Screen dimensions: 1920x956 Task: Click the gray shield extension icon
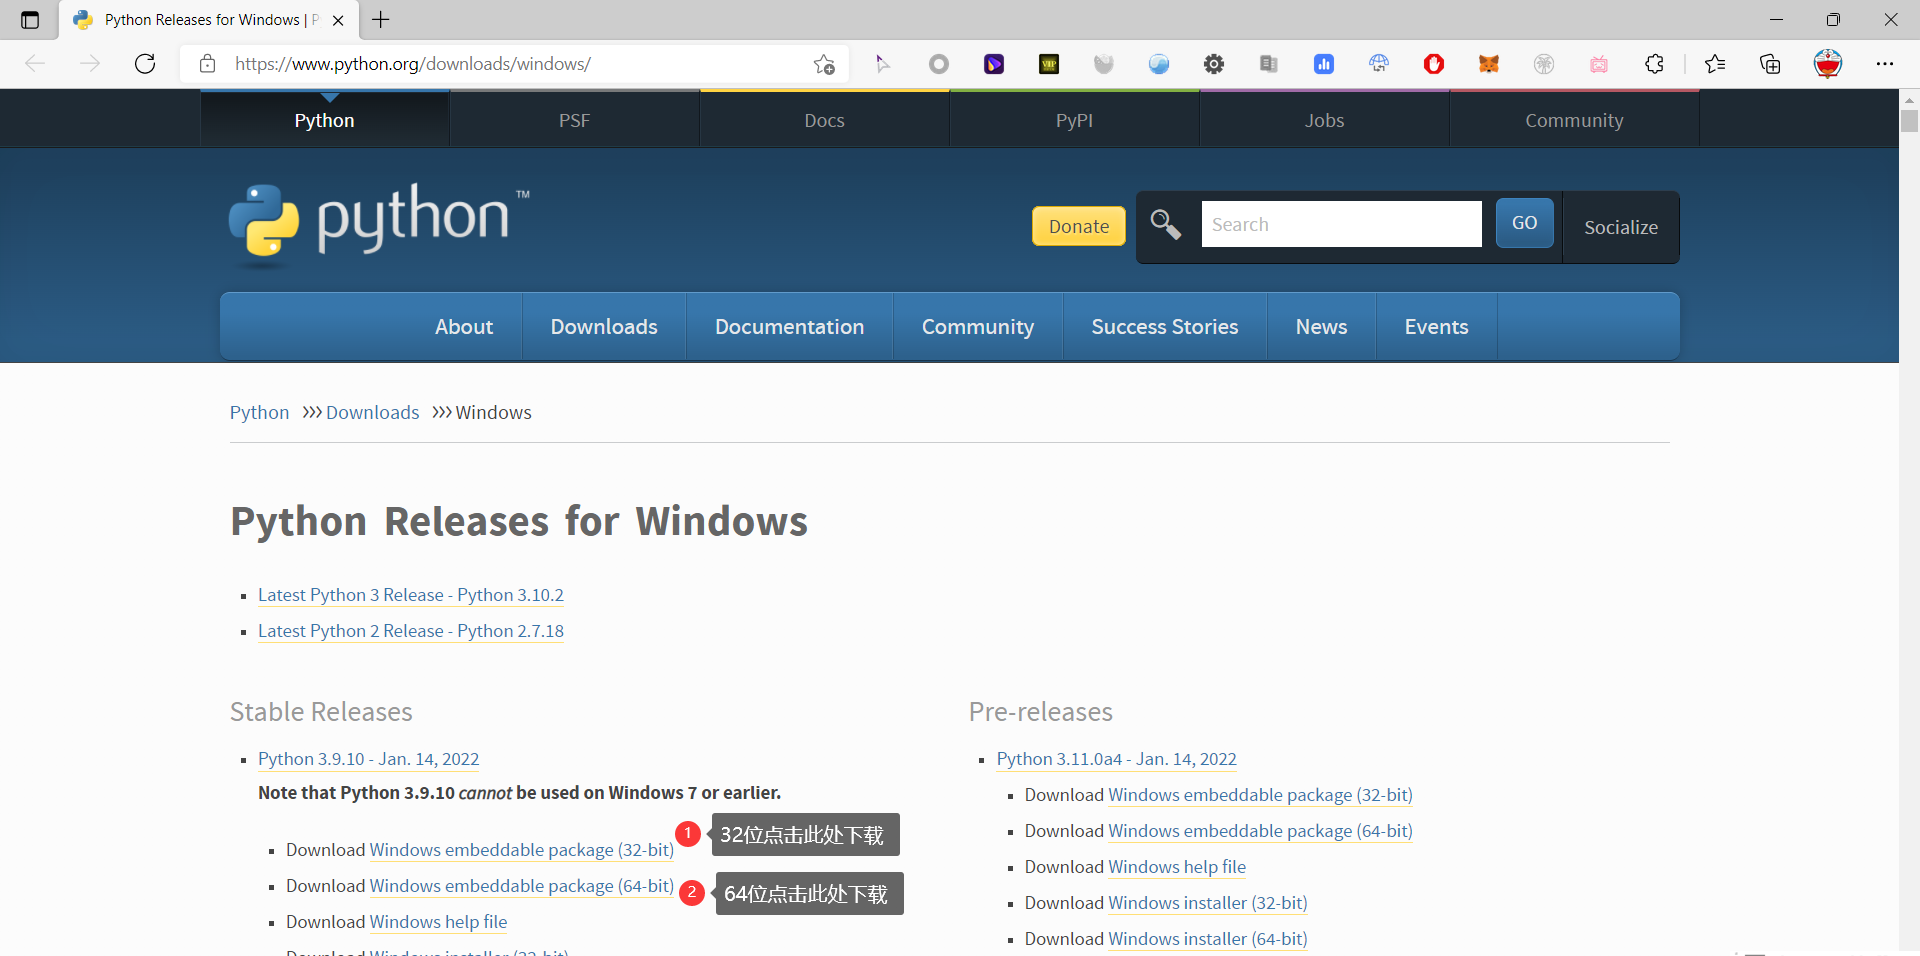pos(1104,64)
